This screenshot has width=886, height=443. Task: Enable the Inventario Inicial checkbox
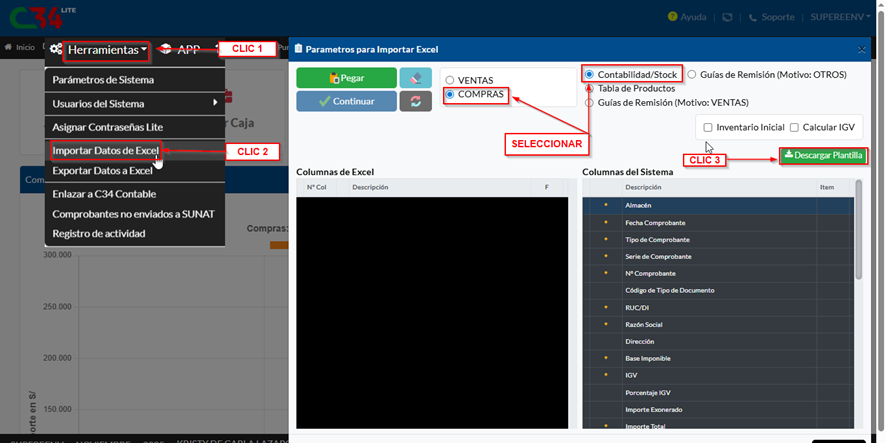tap(708, 127)
